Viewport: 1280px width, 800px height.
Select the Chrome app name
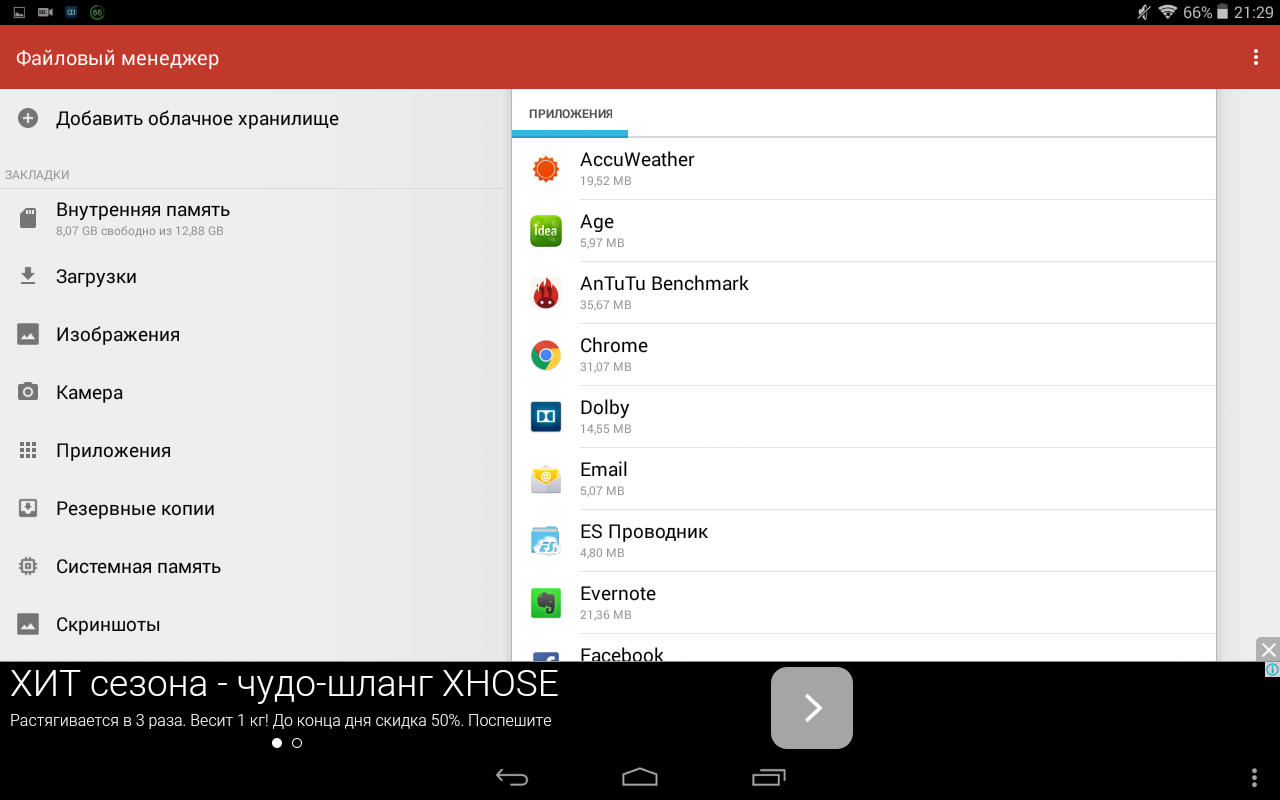[x=614, y=346]
